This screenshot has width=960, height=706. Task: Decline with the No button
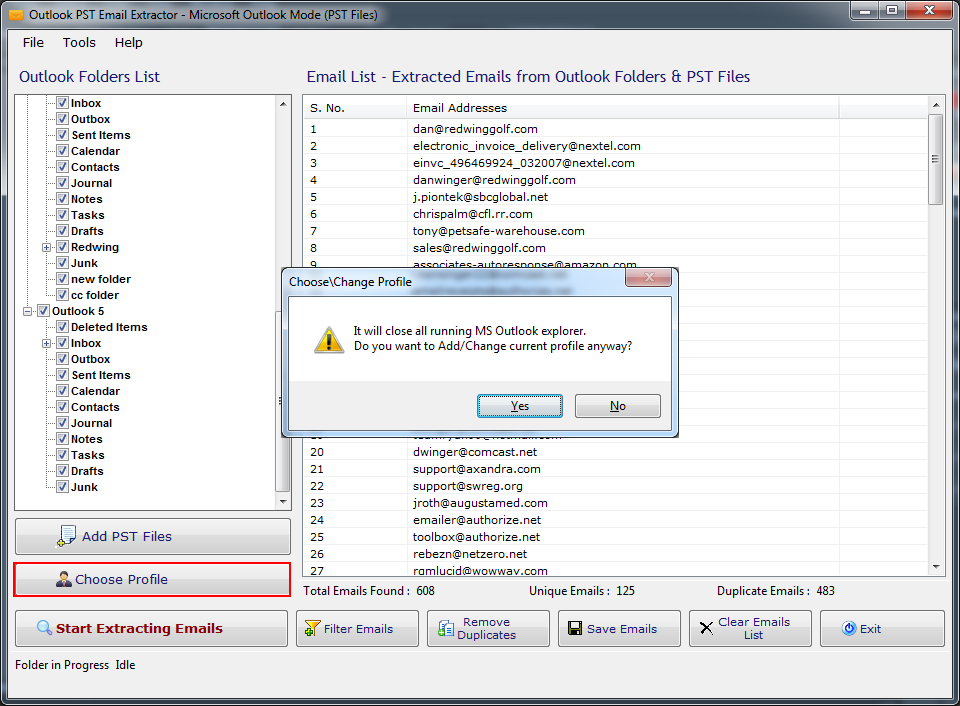618,406
